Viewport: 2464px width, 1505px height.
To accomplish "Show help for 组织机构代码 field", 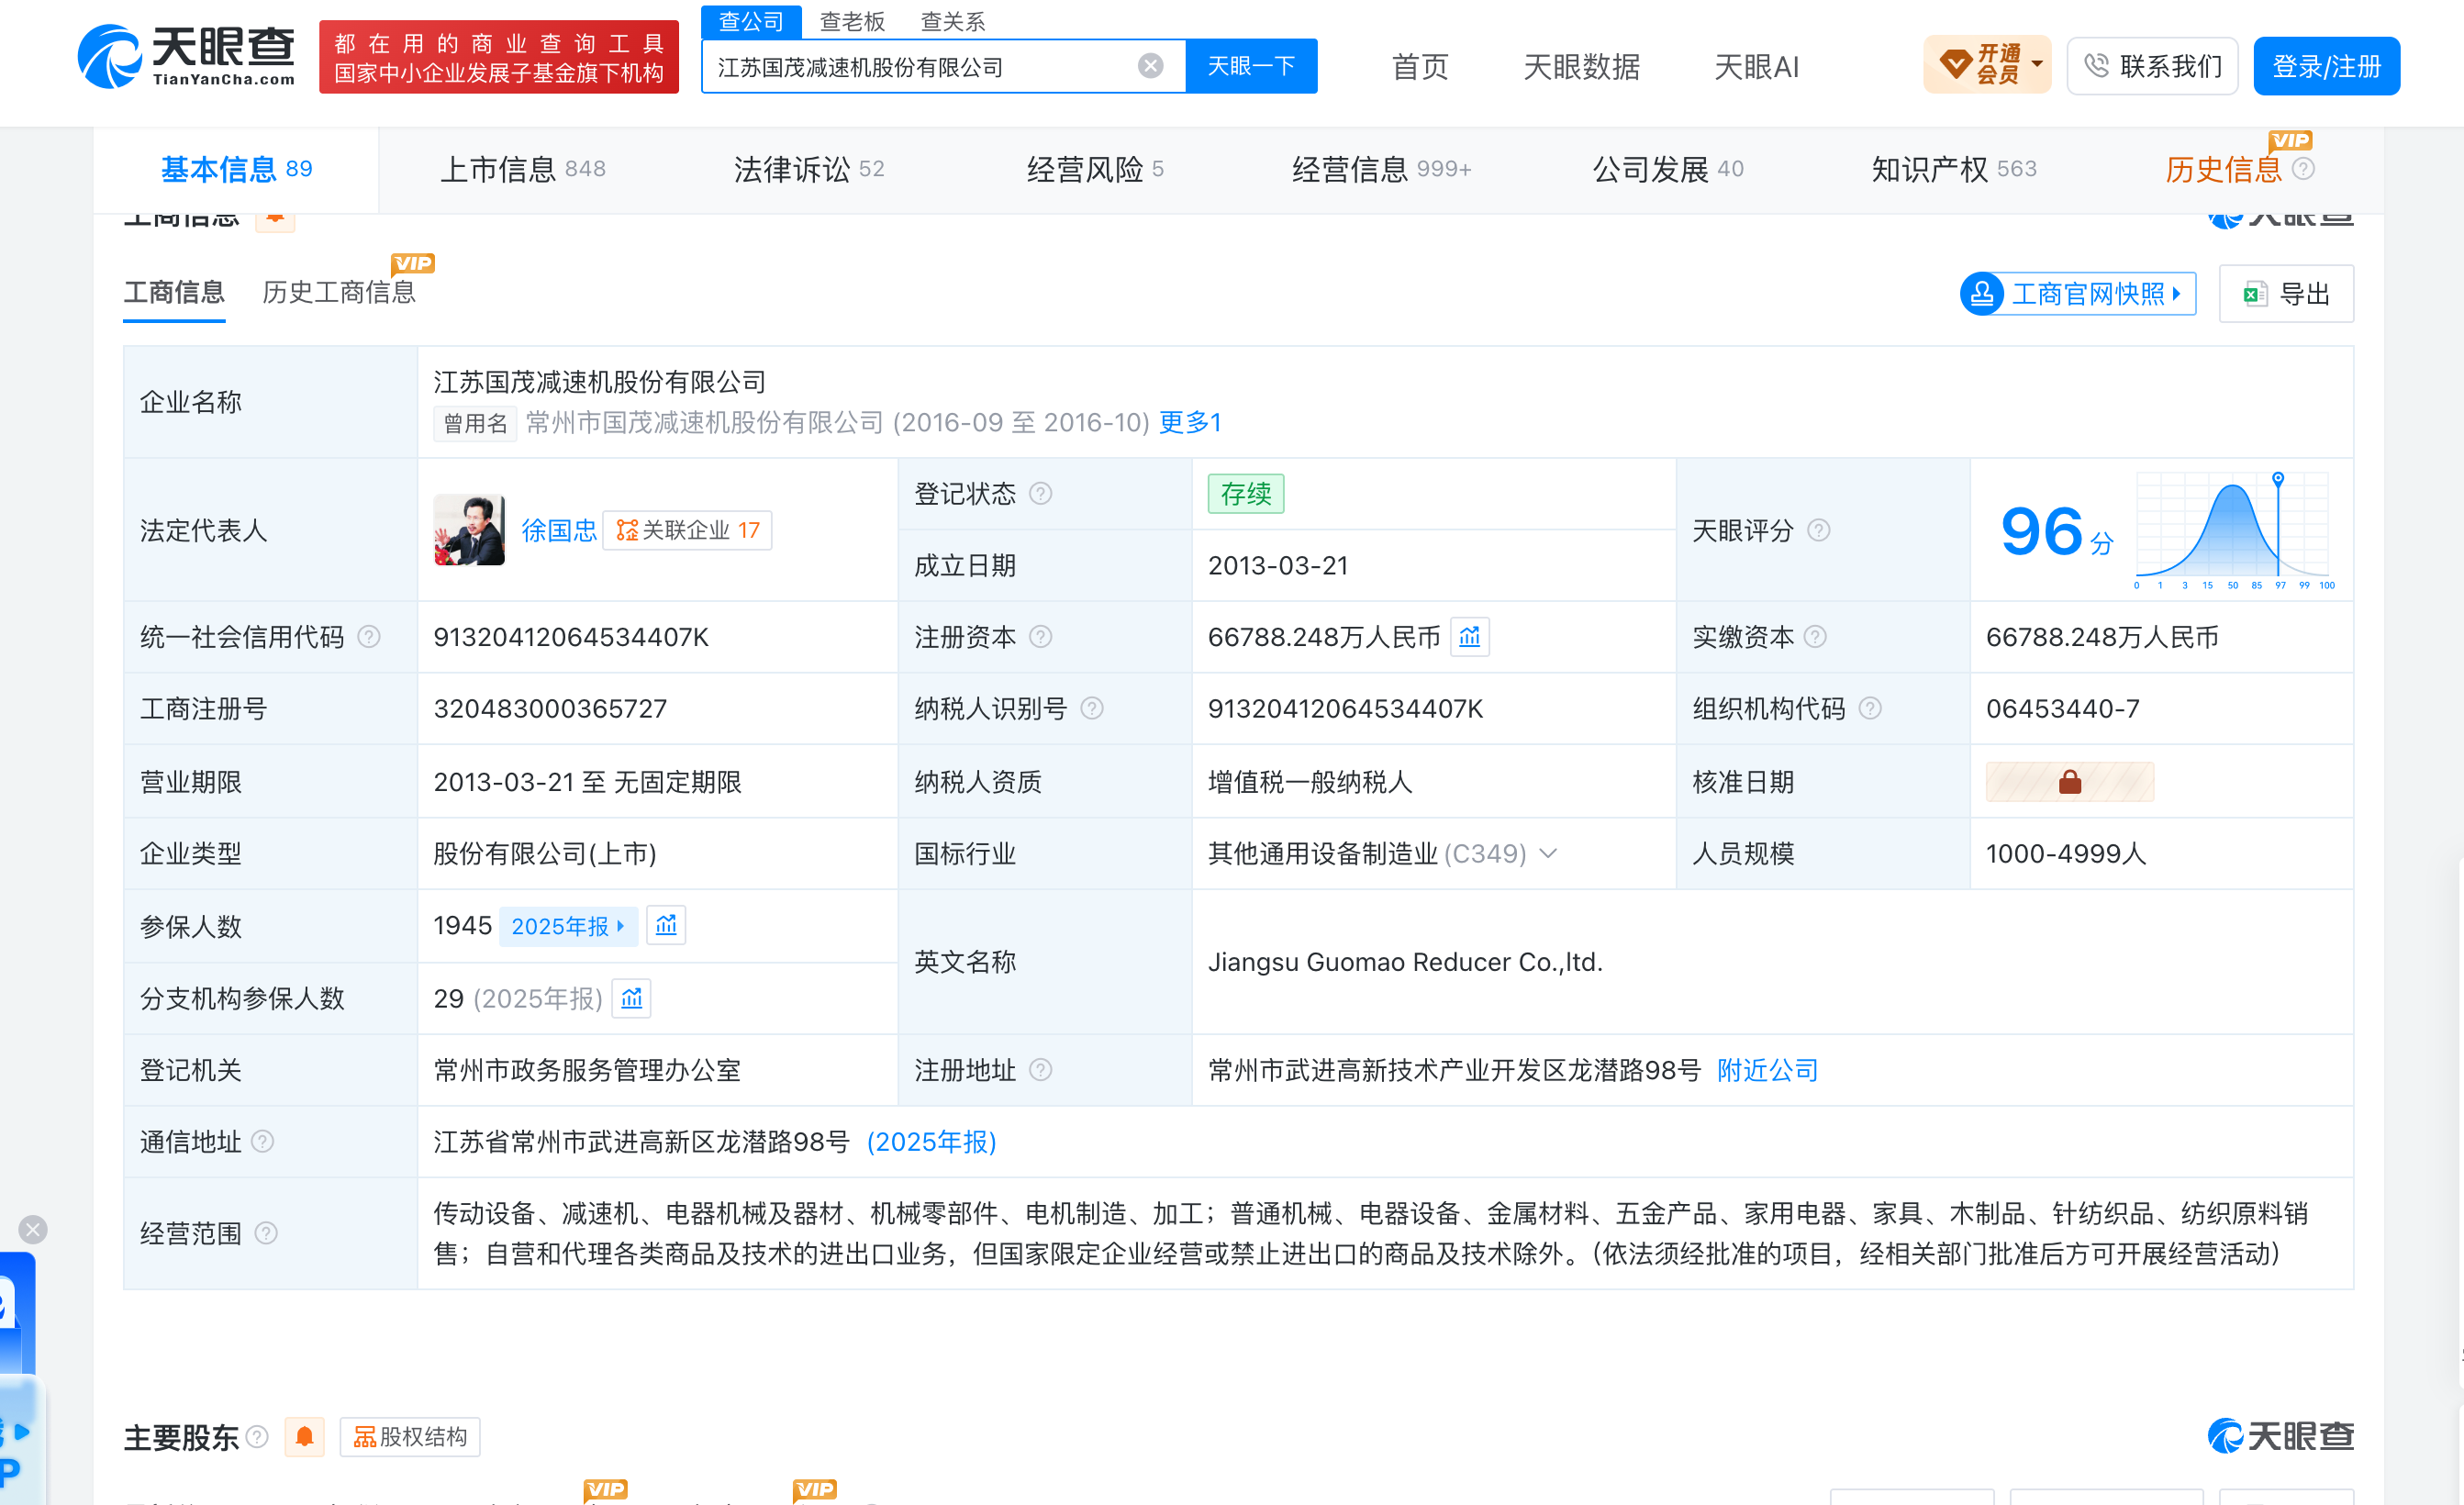I will (x=1870, y=709).
